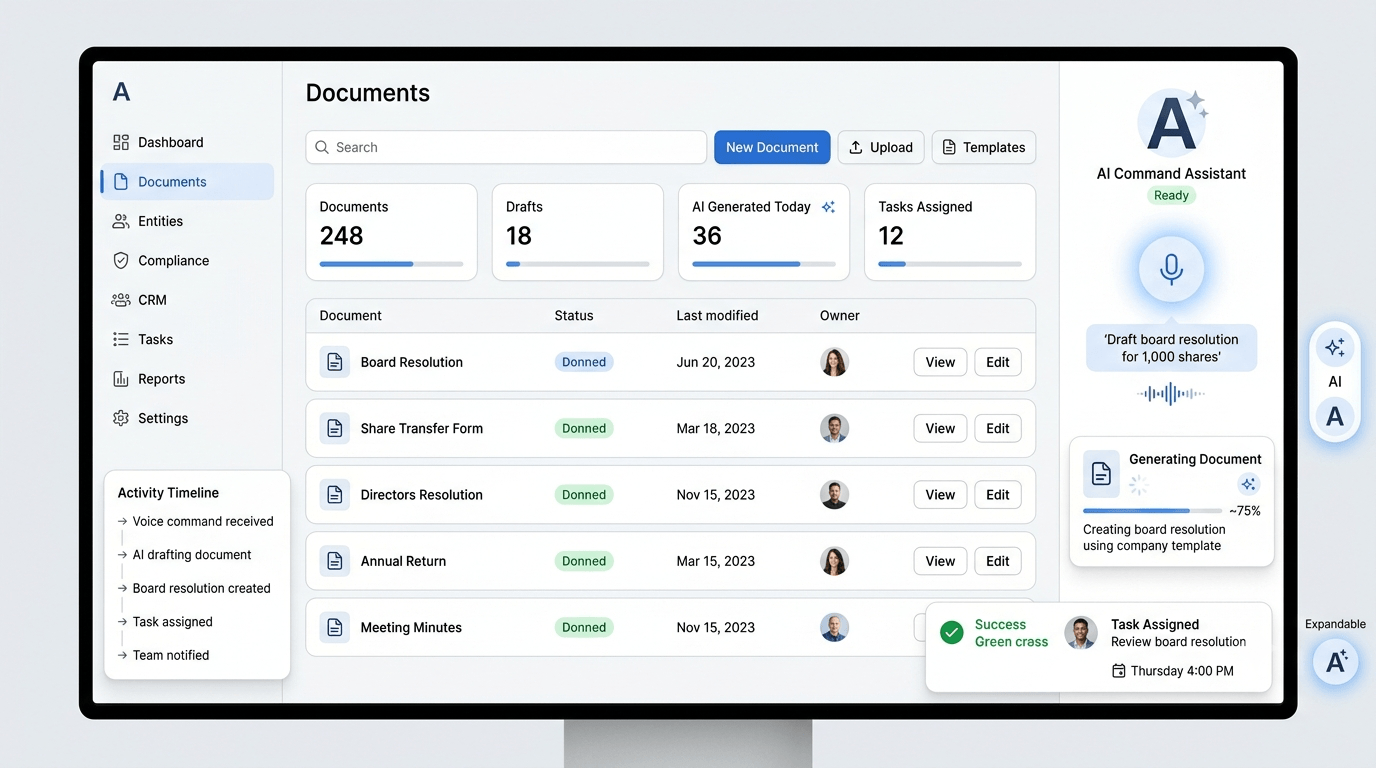Click the Upload button
The height and width of the screenshot is (768, 1376).
[x=881, y=147]
